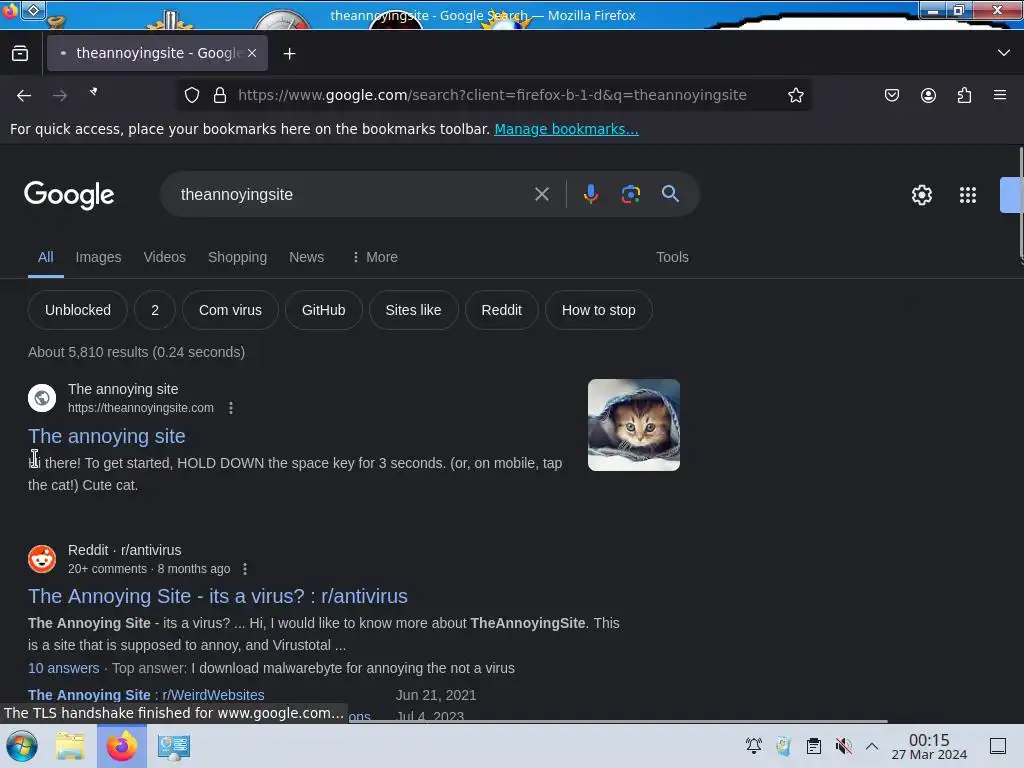This screenshot has width=1024, height=768.
Task: Click the annoying site globe favicon
Action: (42, 398)
